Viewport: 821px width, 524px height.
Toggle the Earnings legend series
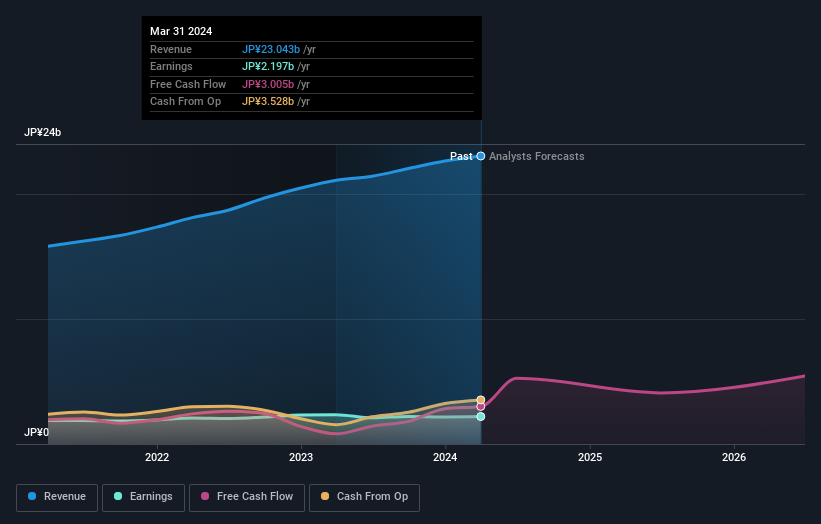coord(143,497)
